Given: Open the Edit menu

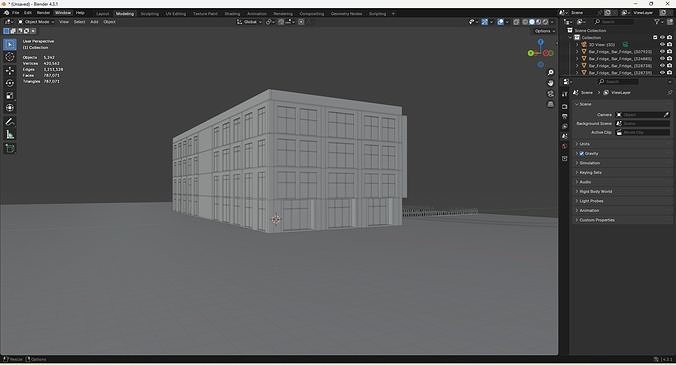Looking at the screenshot, I should (28, 13).
